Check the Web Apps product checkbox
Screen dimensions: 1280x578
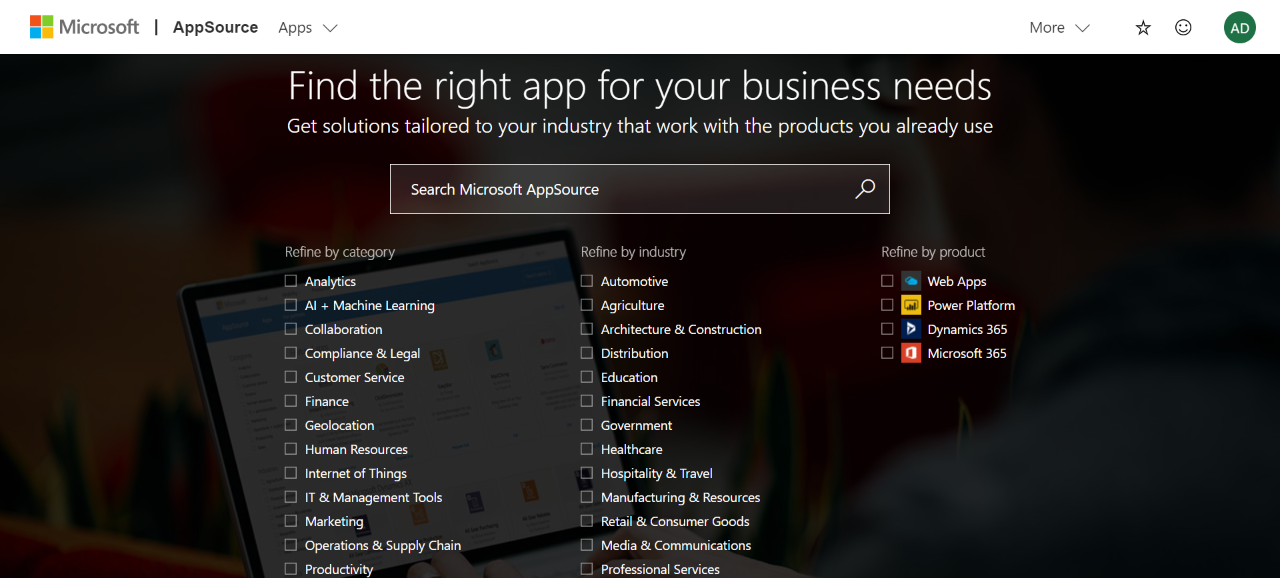click(x=887, y=281)
